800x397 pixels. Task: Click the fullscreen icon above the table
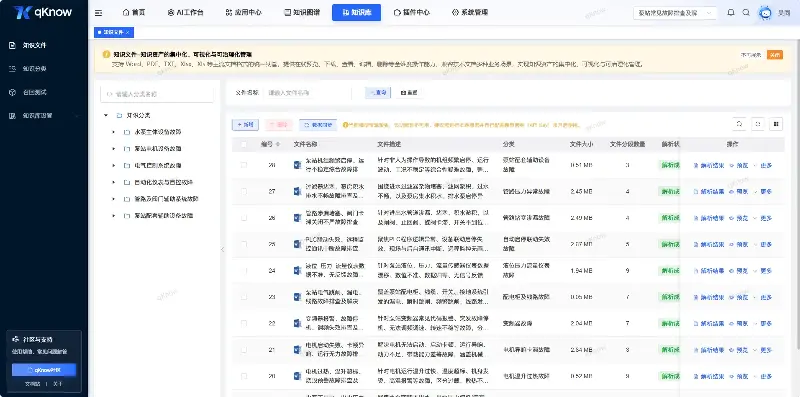[x=758, y=124]
